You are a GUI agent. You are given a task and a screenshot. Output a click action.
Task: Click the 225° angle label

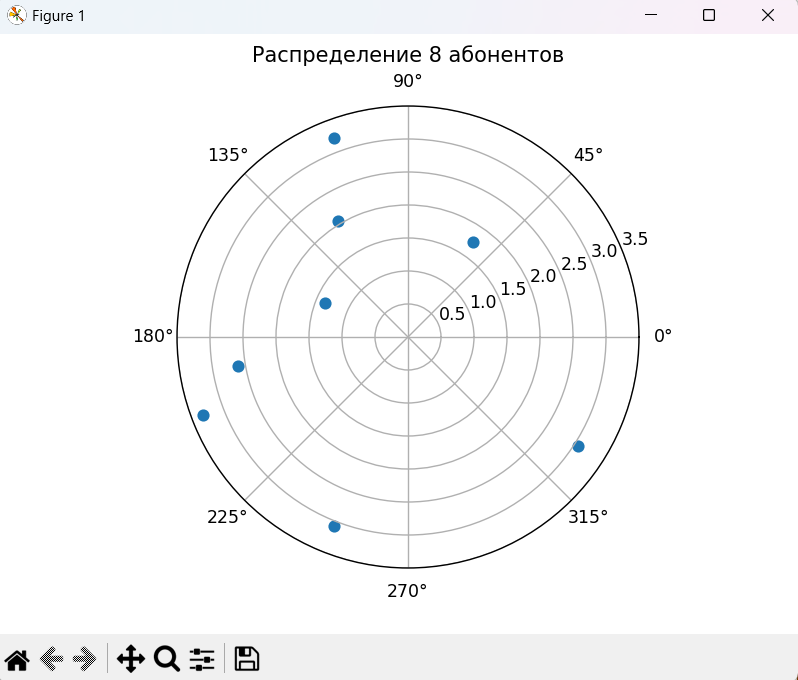pos(227,517)
